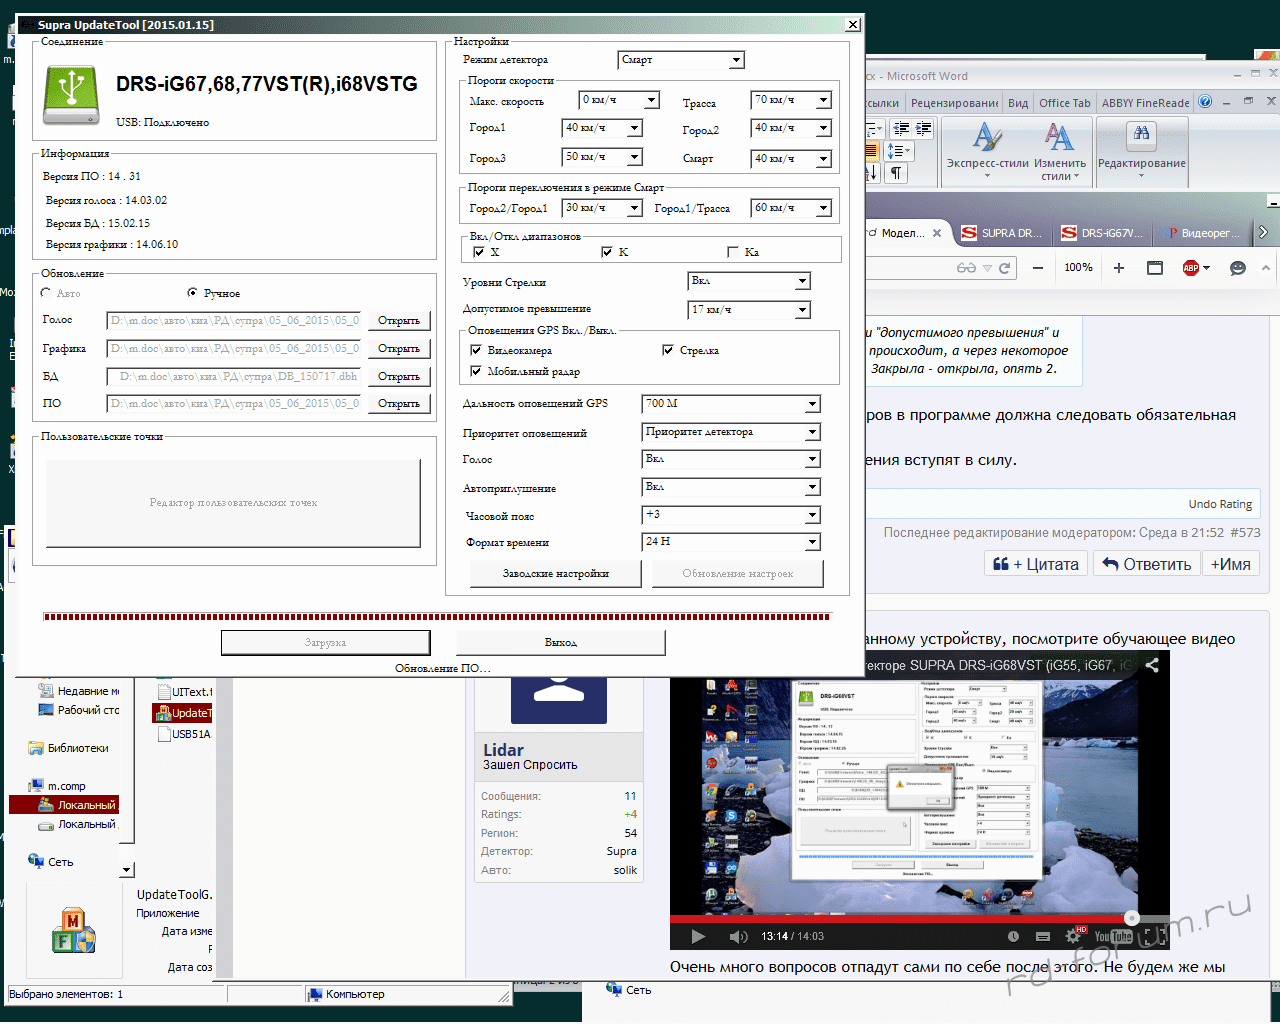Click decrease indent icon in Word ribbon
Viewport: 1280px width, 1024px height.
pyautogui.click(x=901, y=128)
